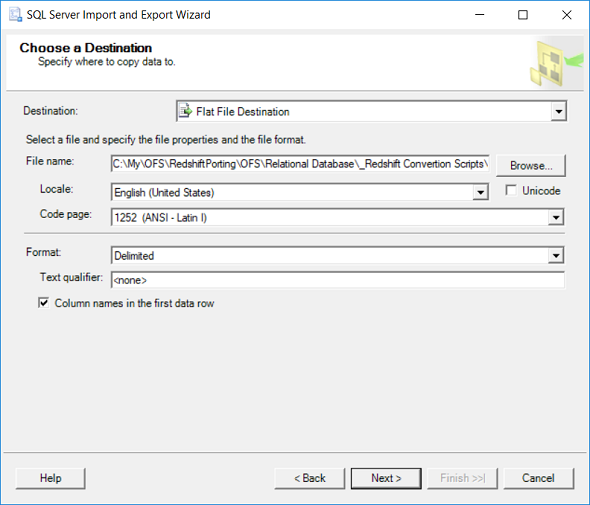
Task: Click the 'Text qualifier:' label
Action: click(x=71, y=277)
